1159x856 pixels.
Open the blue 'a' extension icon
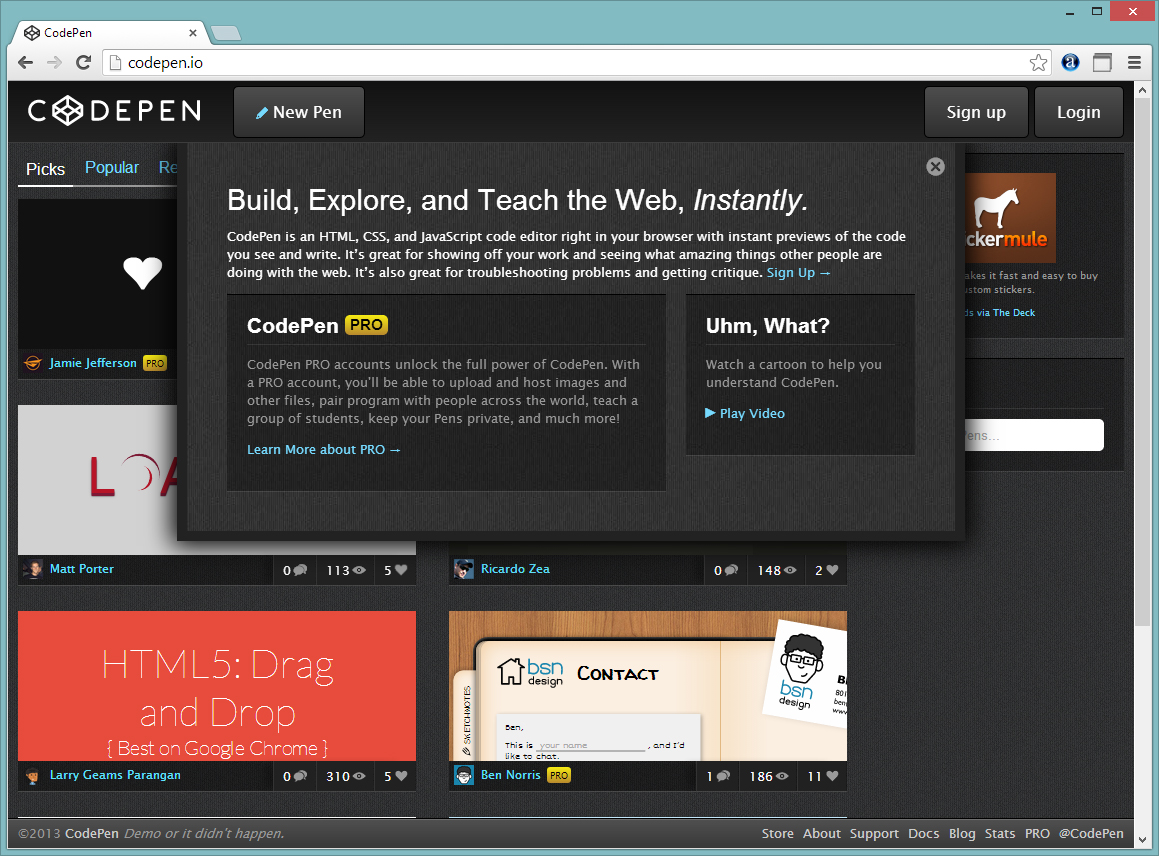(x=1070, y=63)
